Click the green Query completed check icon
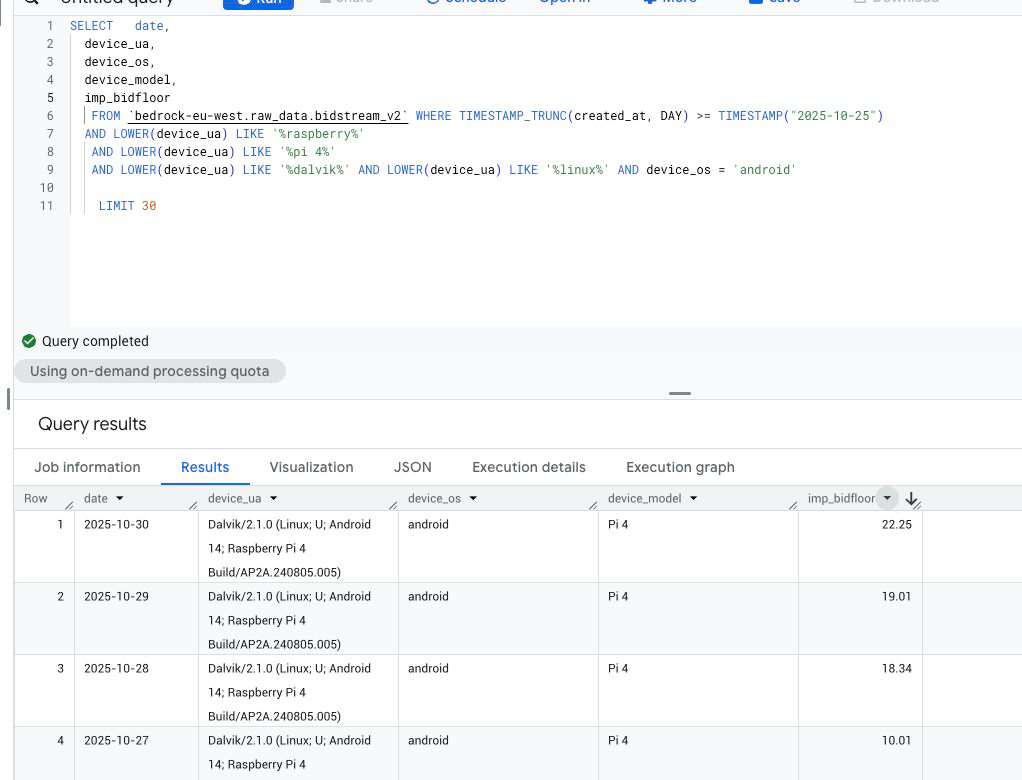Screen dimensions: 1022x780 [x=29, y=341]
